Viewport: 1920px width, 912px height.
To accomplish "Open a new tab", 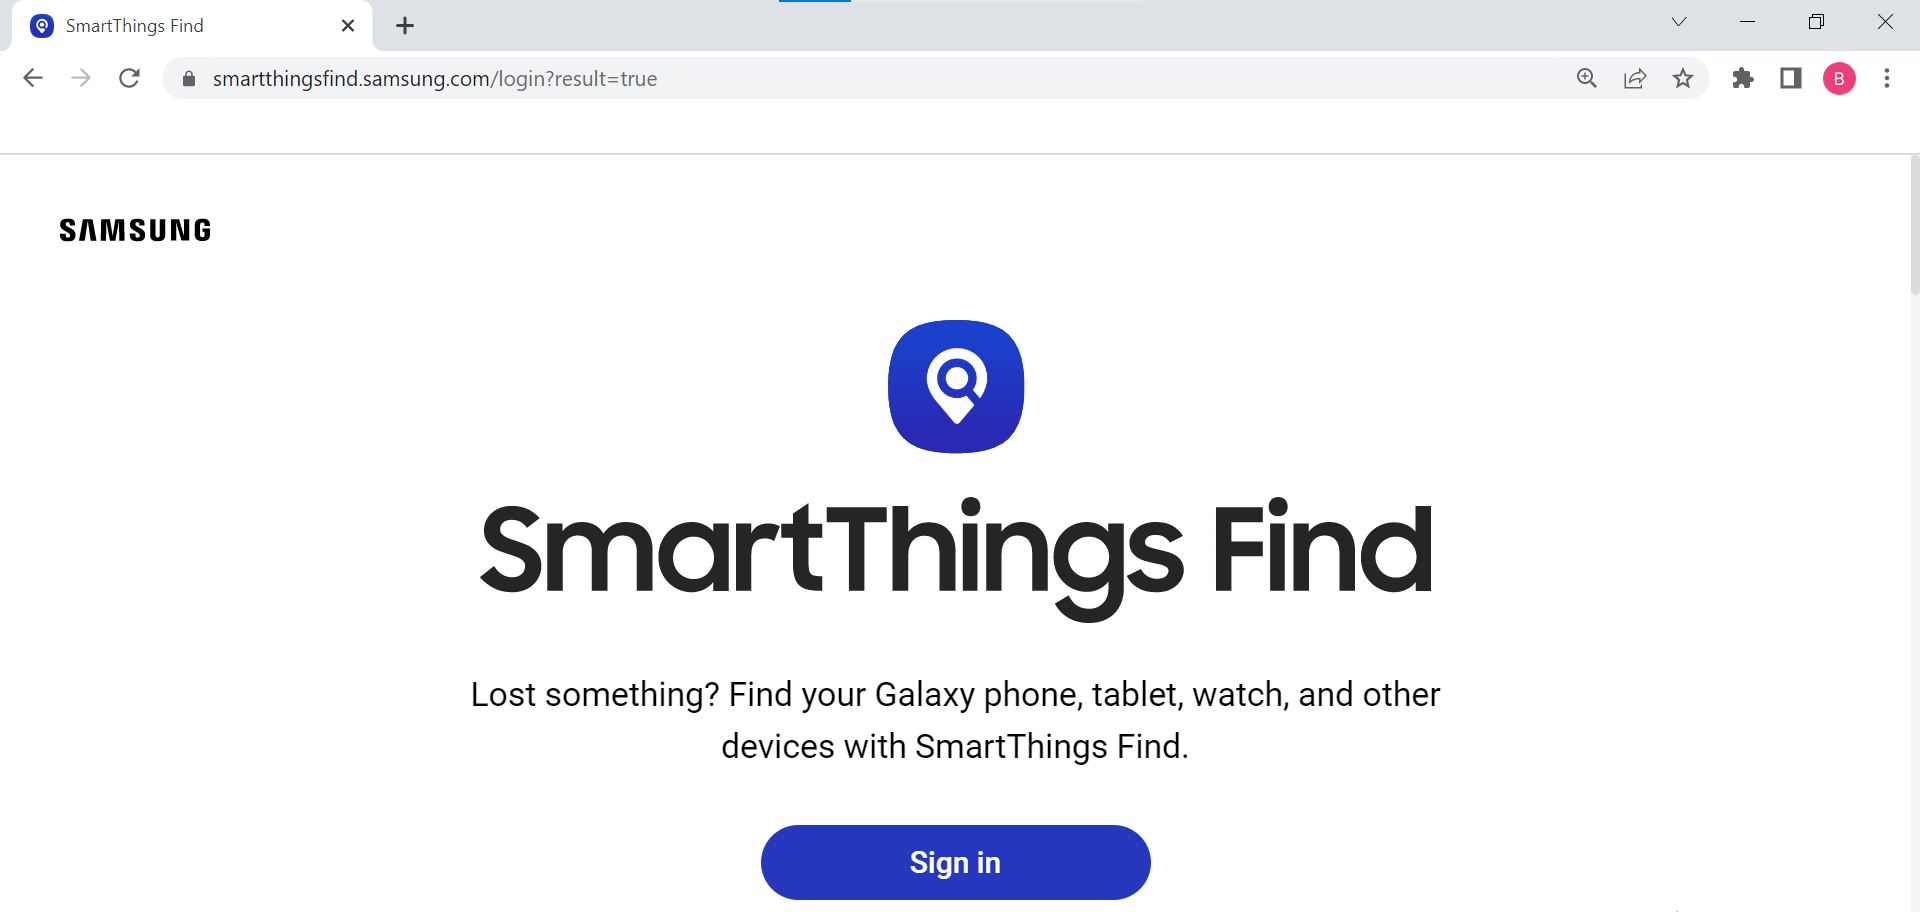I will pyautogui.click(x=405, y=26).
